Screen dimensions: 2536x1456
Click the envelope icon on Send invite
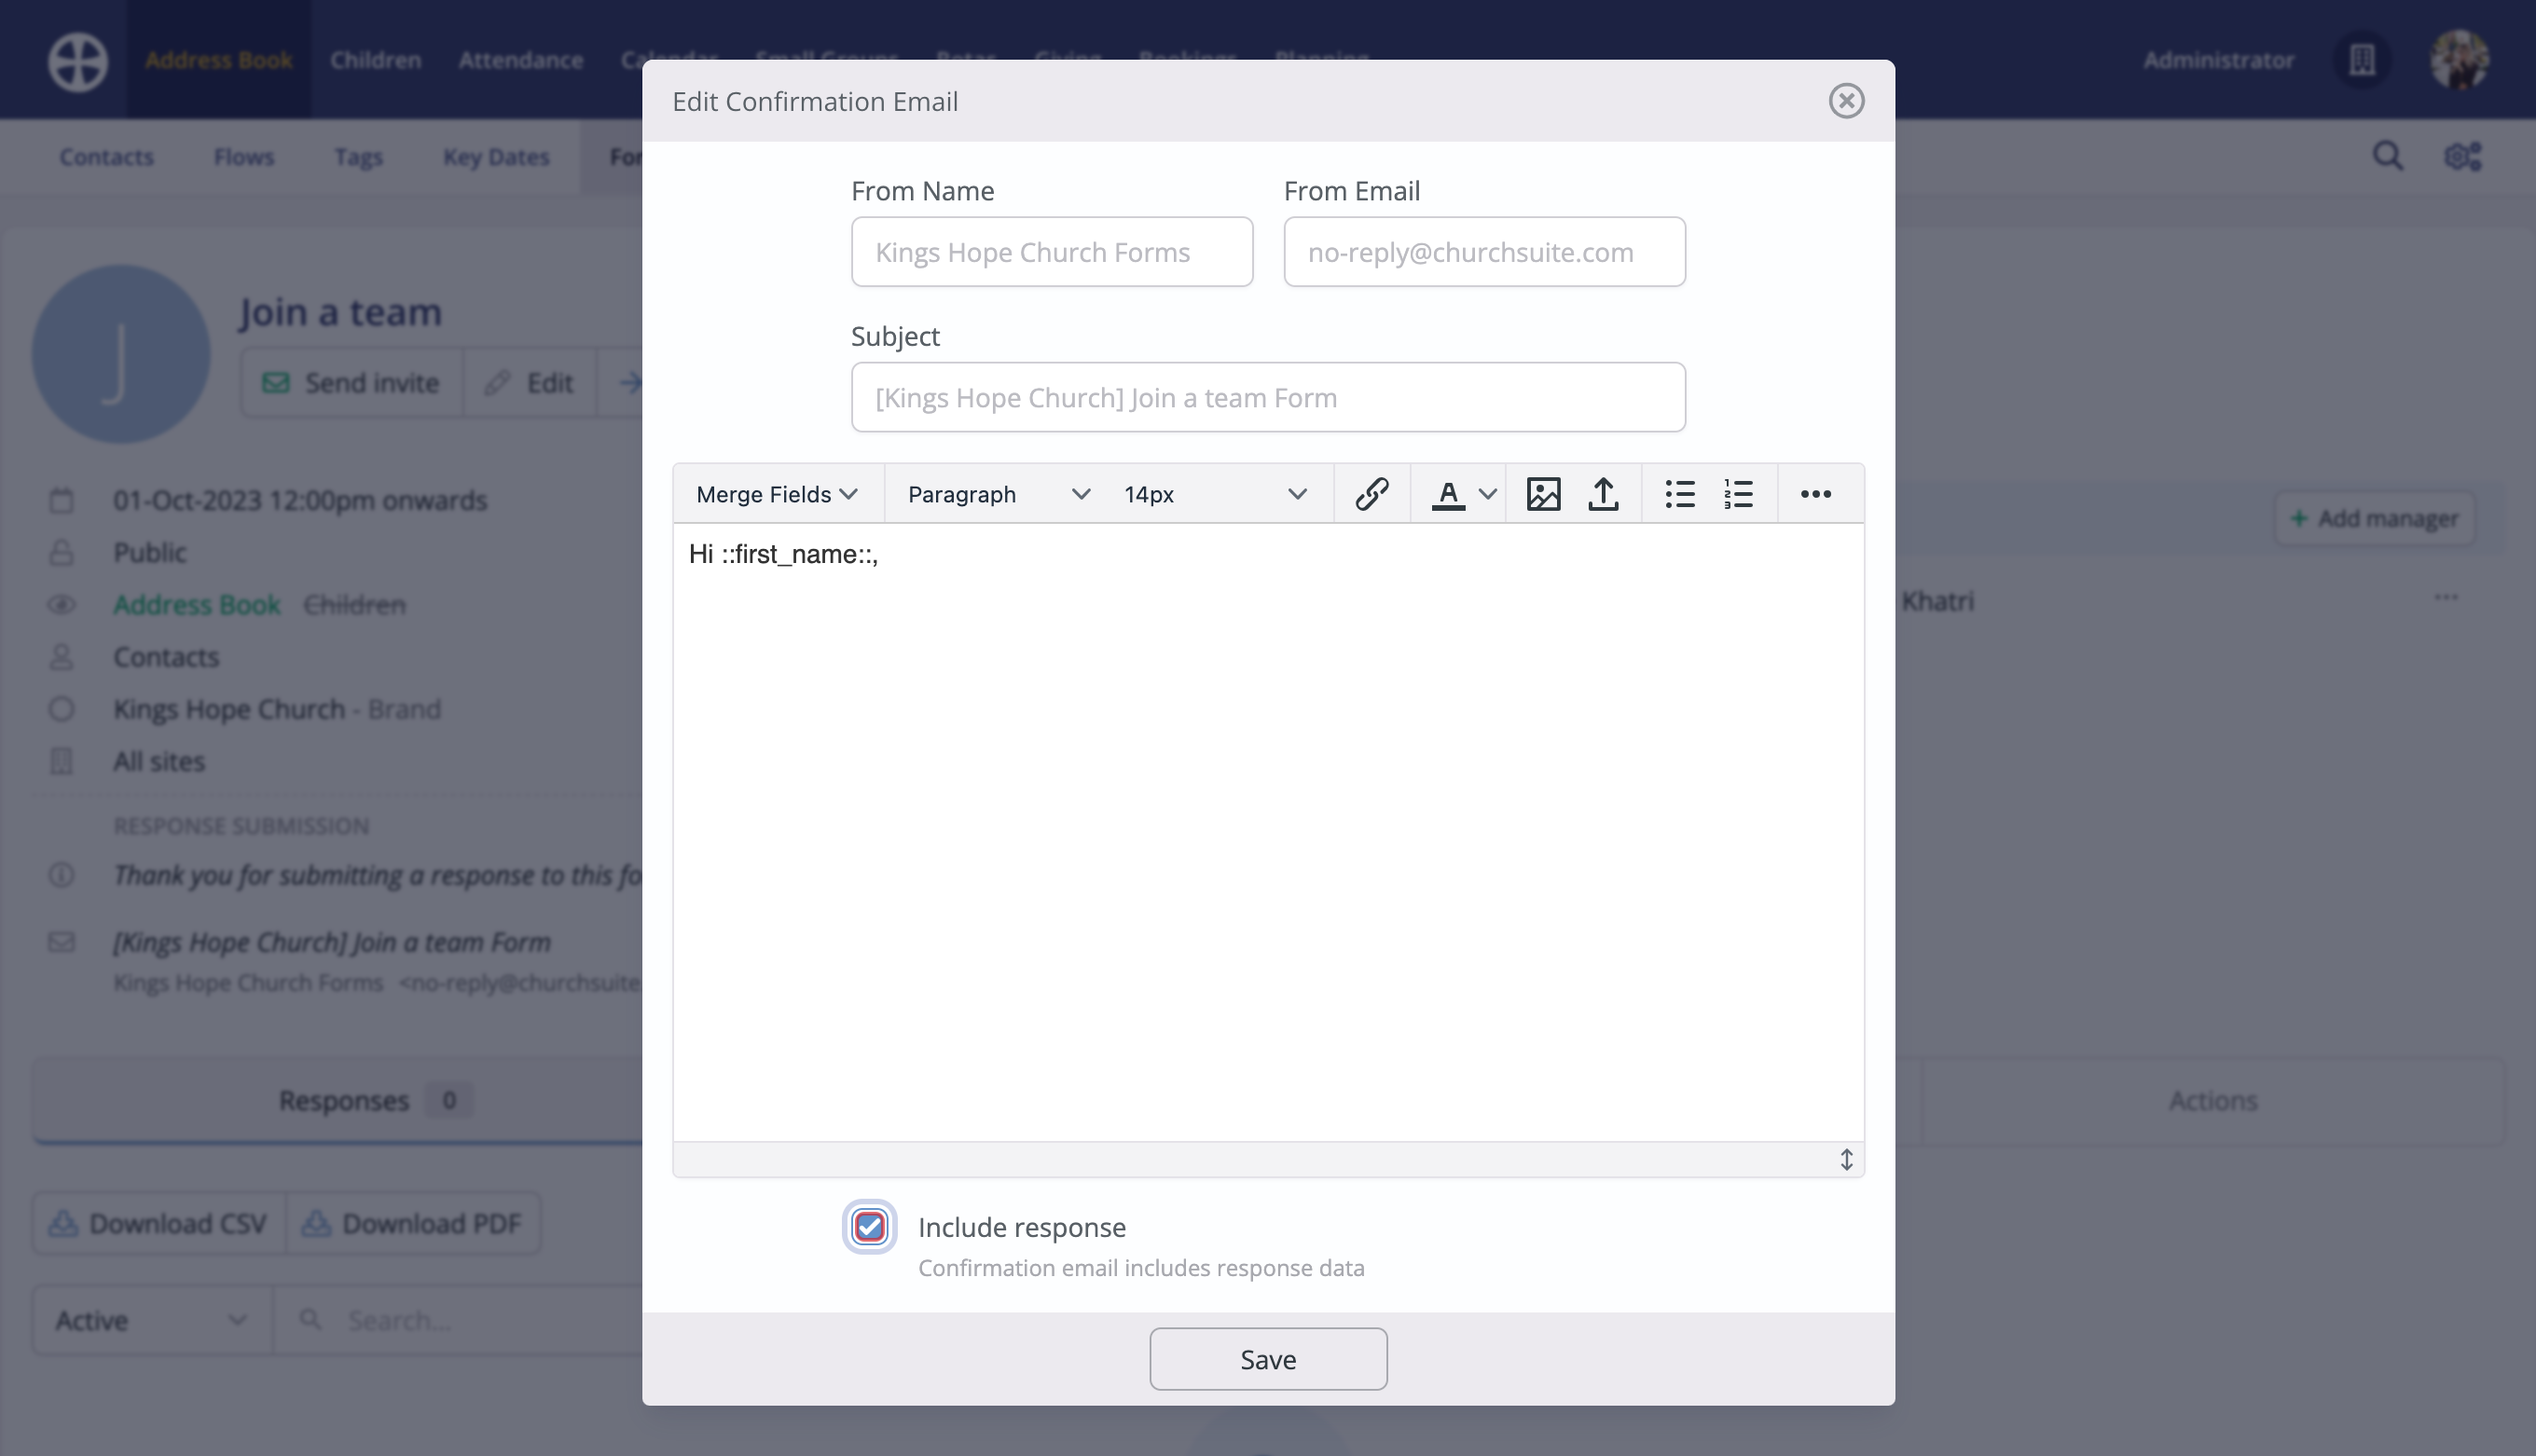(x=276, y=383)
